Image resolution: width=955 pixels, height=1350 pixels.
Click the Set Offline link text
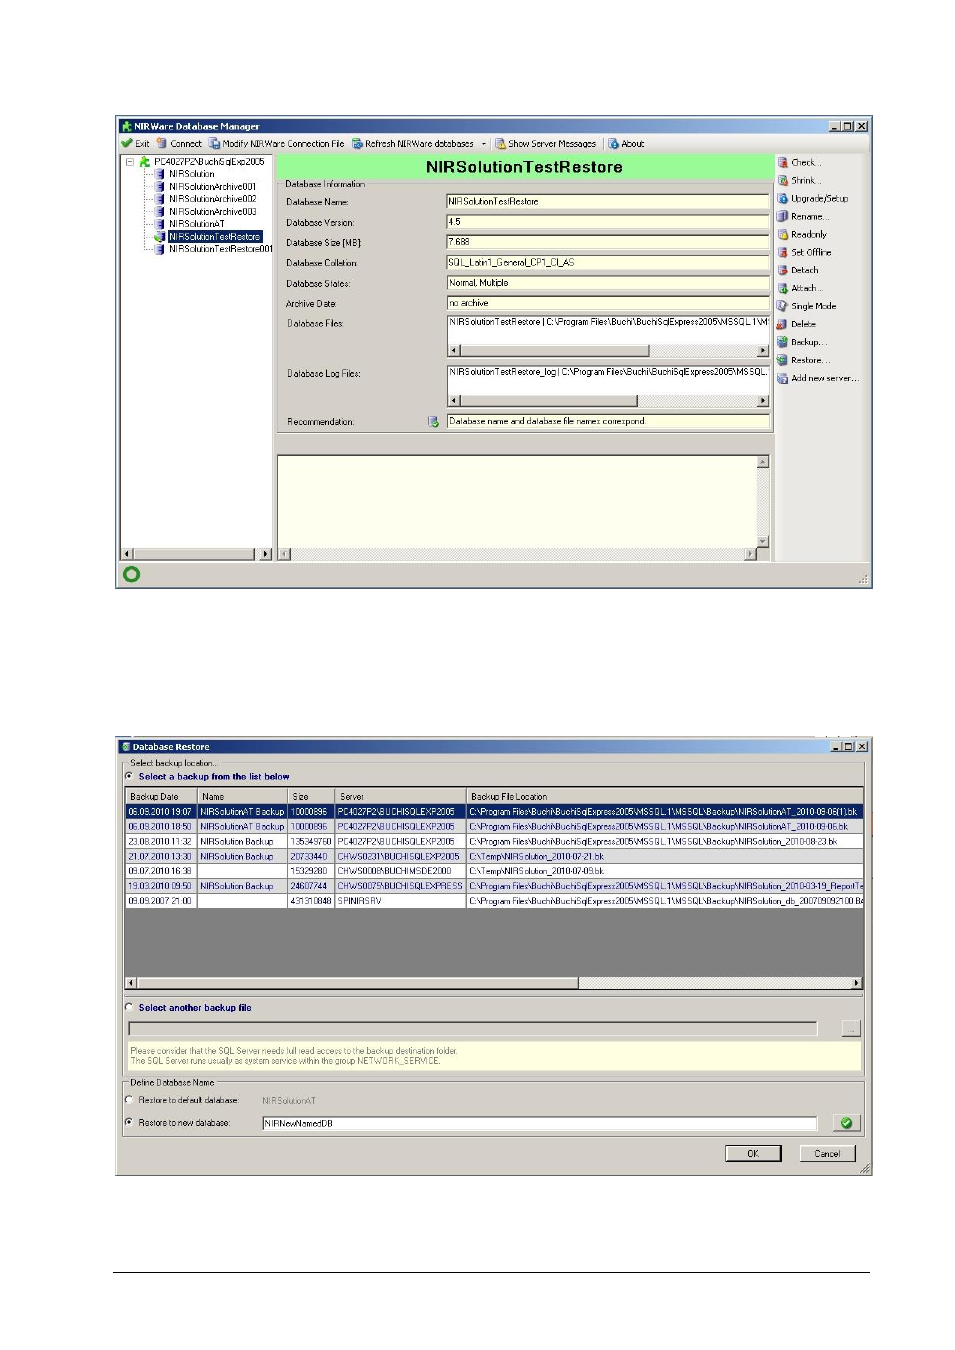(x=812, y=253)
